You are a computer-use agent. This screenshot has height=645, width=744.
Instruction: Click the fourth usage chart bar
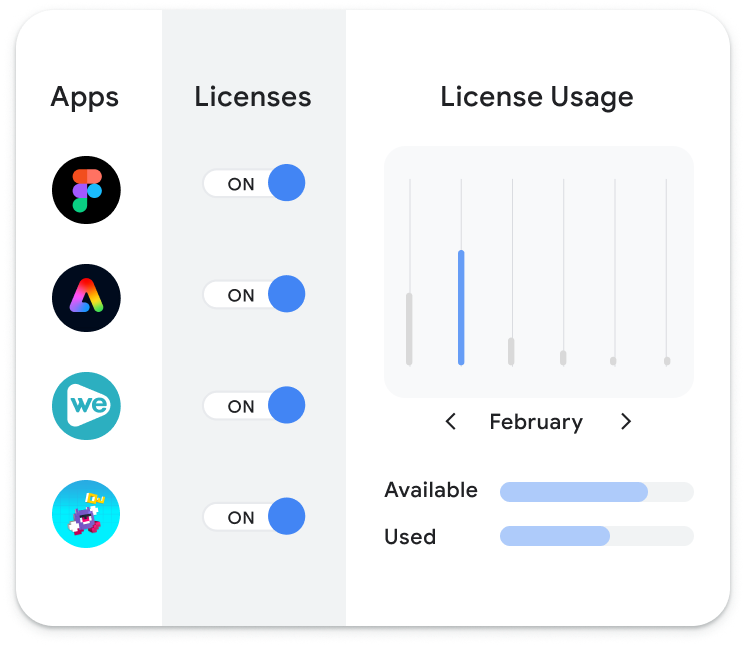pyautogui.click(x=563, y=358)
